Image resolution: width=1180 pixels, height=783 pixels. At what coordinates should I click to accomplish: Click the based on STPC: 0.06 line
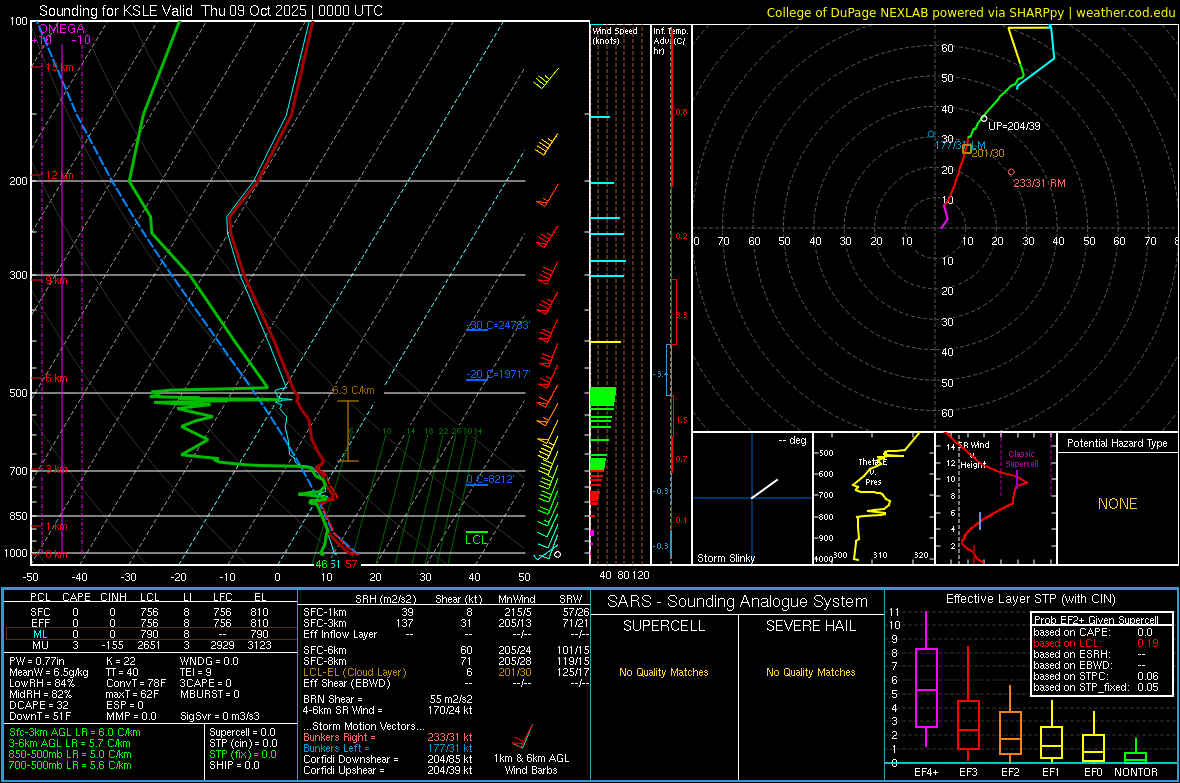[x=1096, y=676]
